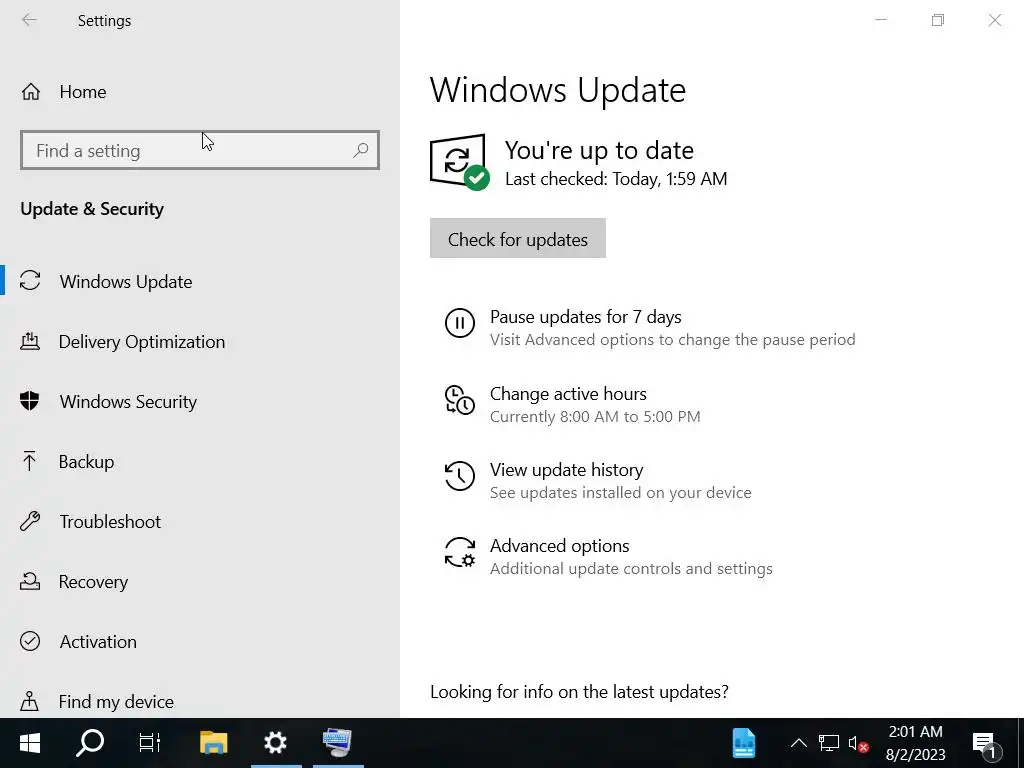The width and height of the screenshot is (1024, 768).
Task: Click the Windows Security shield icon
Action: [30, 401]
